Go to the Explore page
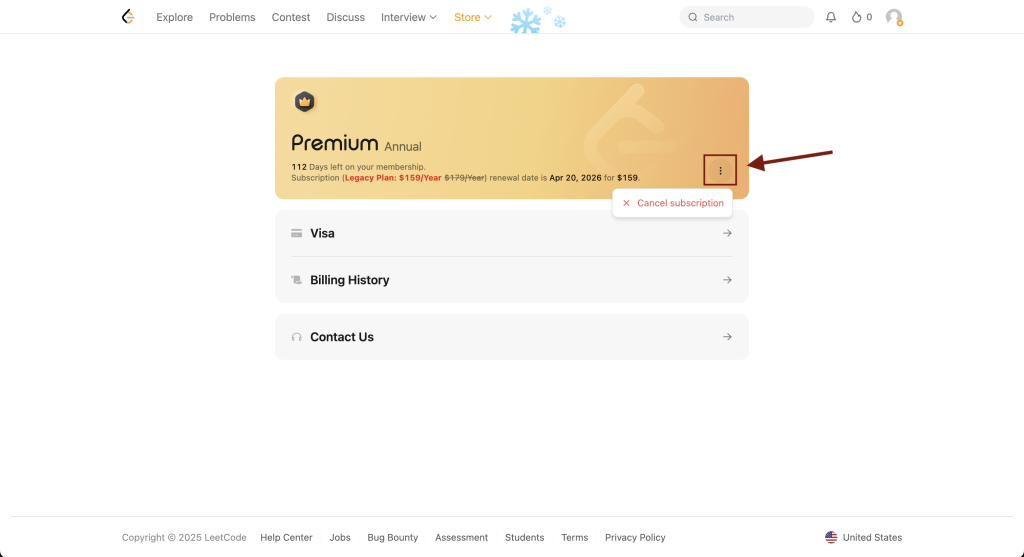Image resolution: width=1024 pixels, height=557 pixels. 174,17
